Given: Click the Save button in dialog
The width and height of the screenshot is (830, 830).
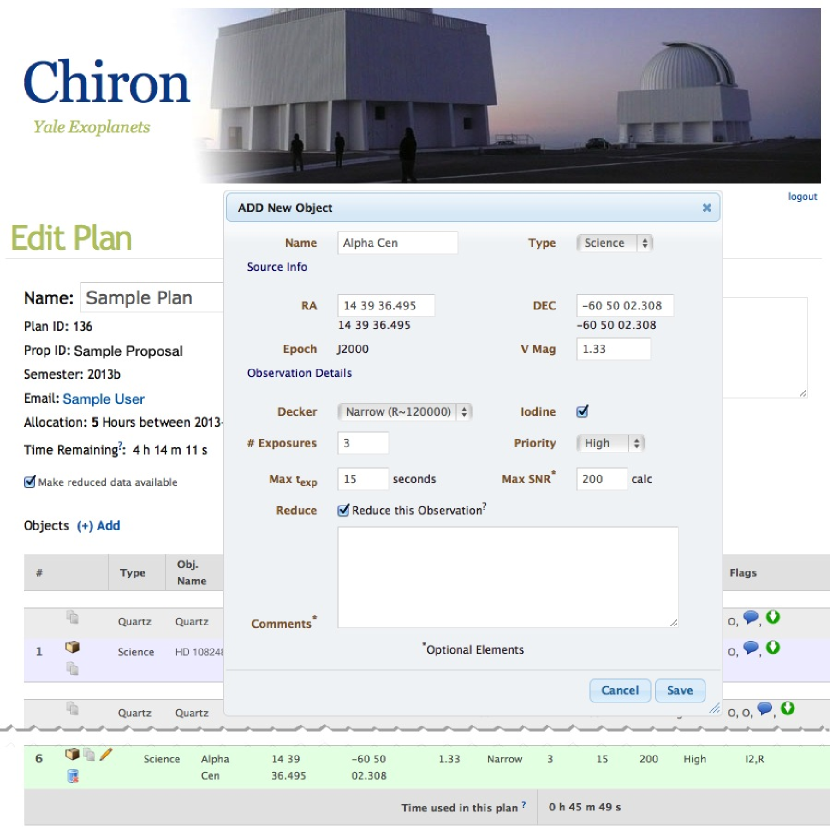Looking at the screenshot, I should click(680, 690).
